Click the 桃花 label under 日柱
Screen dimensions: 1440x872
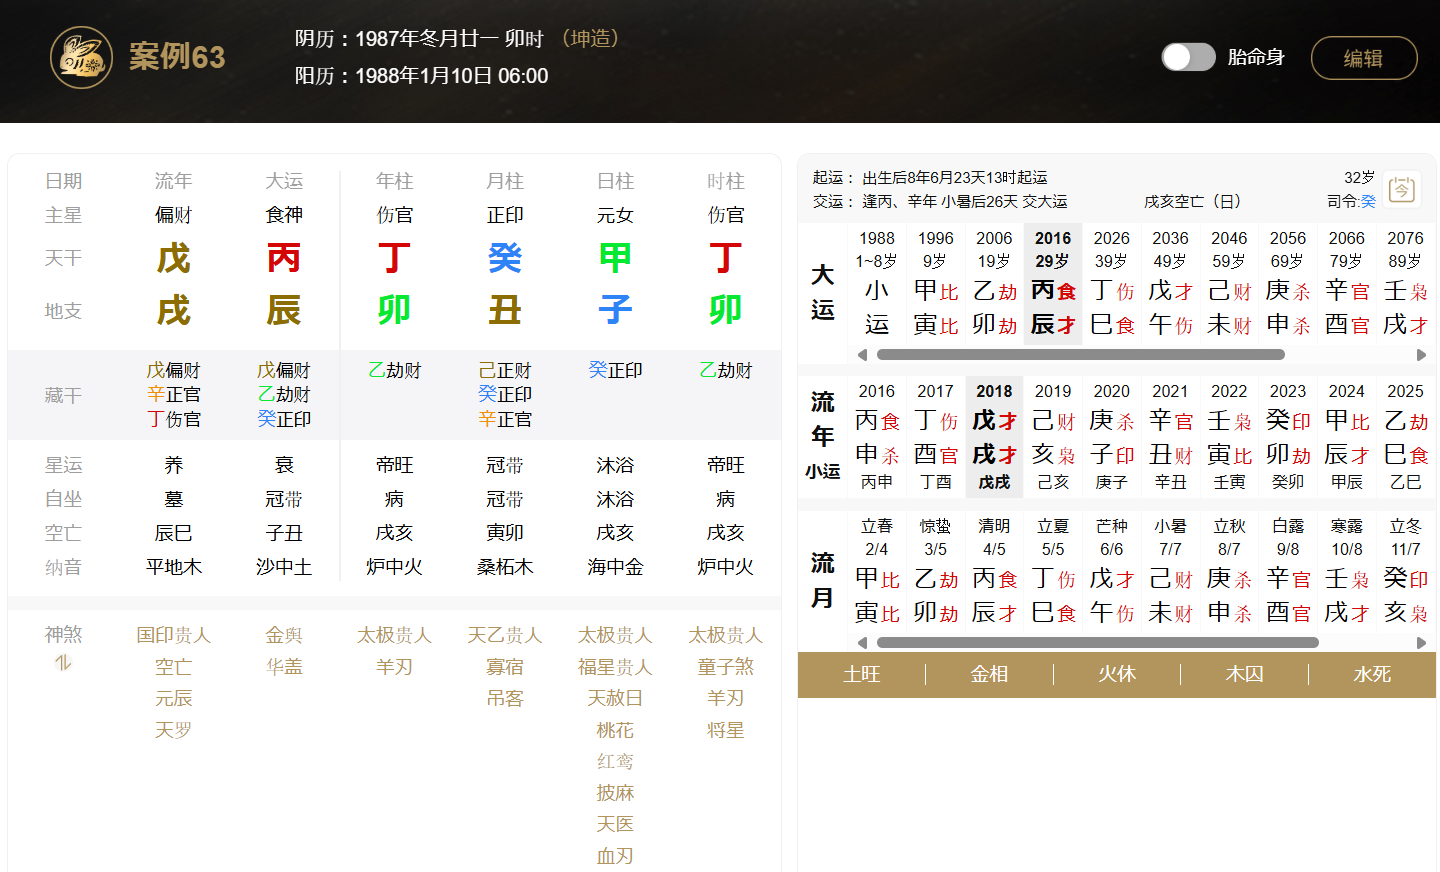(x=615, y=730)
